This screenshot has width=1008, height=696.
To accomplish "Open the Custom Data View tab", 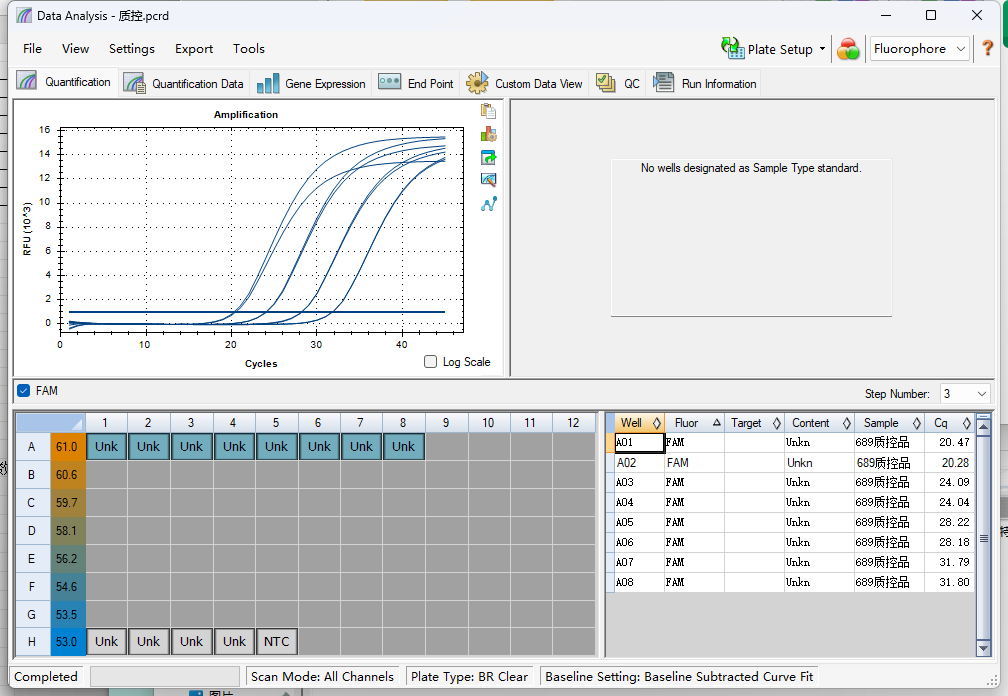I will tap(524, 84).
